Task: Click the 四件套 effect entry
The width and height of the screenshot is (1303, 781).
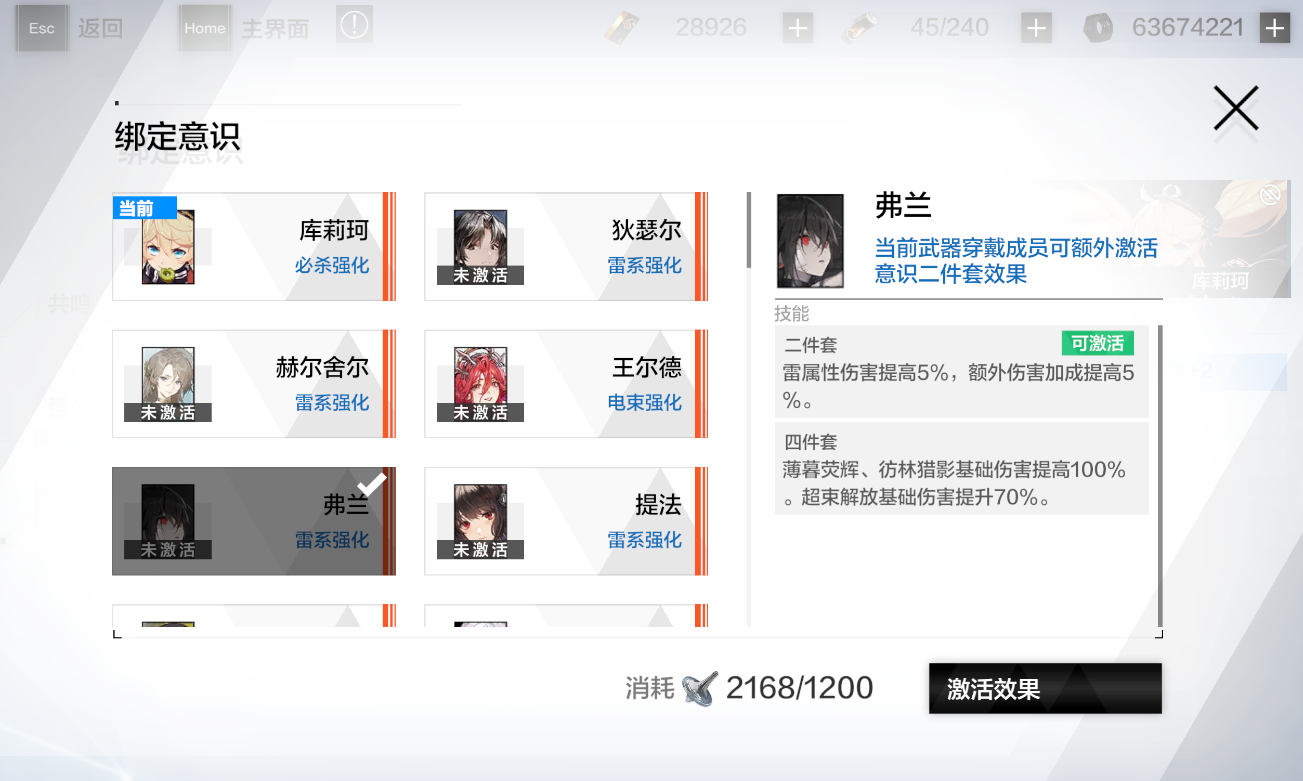Action: [962, 469]
